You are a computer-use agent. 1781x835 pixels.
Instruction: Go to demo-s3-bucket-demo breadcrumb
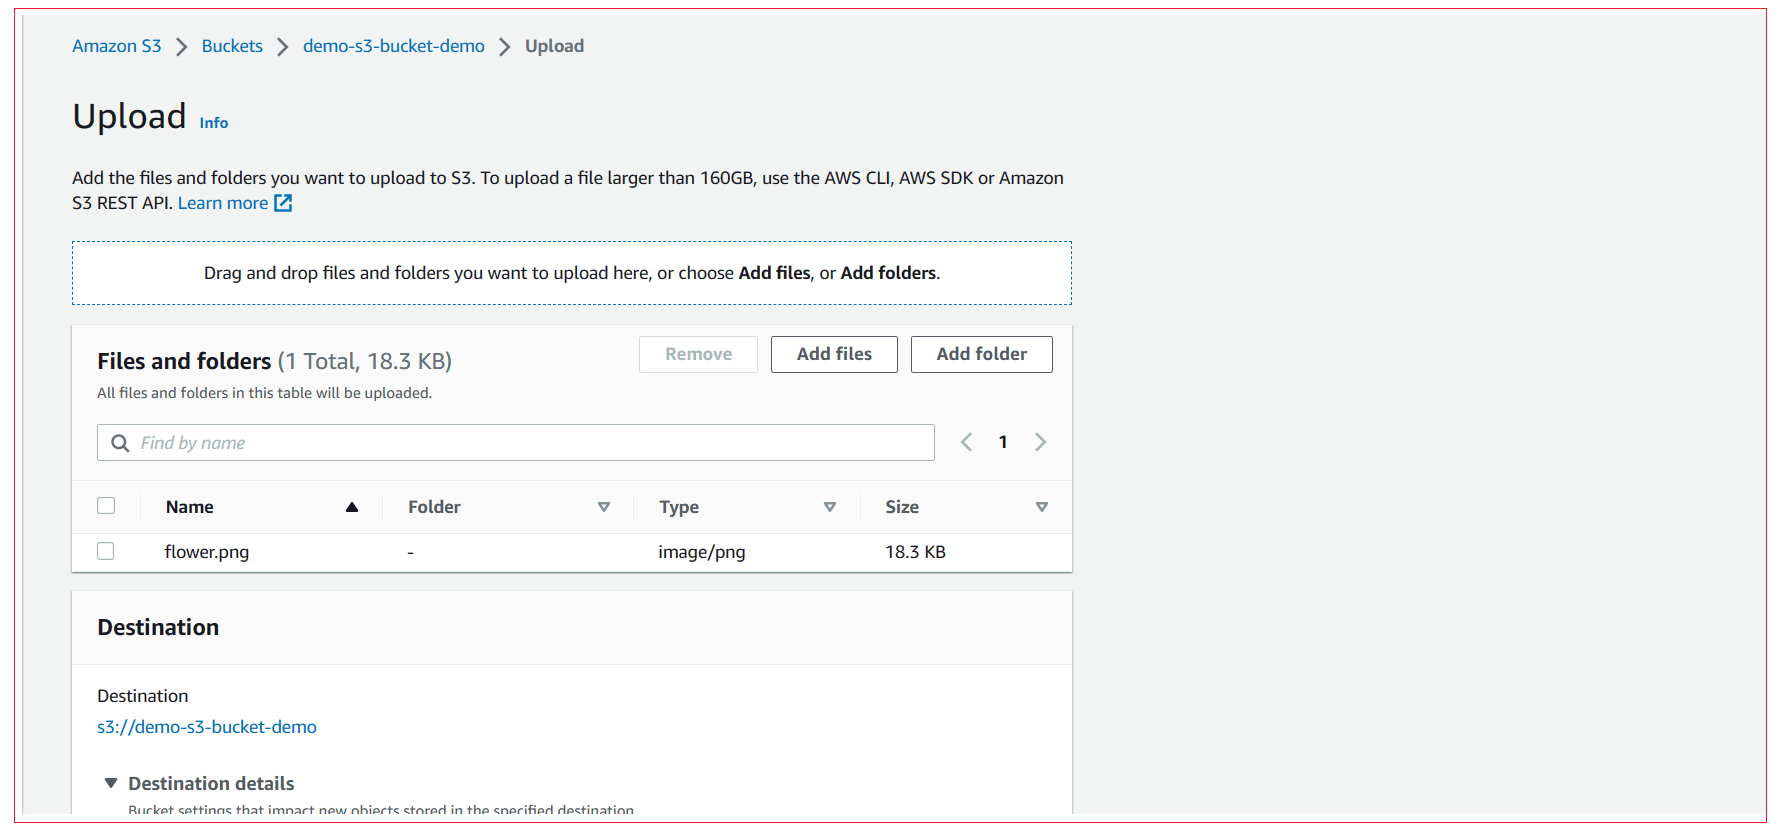coord(393,46)
